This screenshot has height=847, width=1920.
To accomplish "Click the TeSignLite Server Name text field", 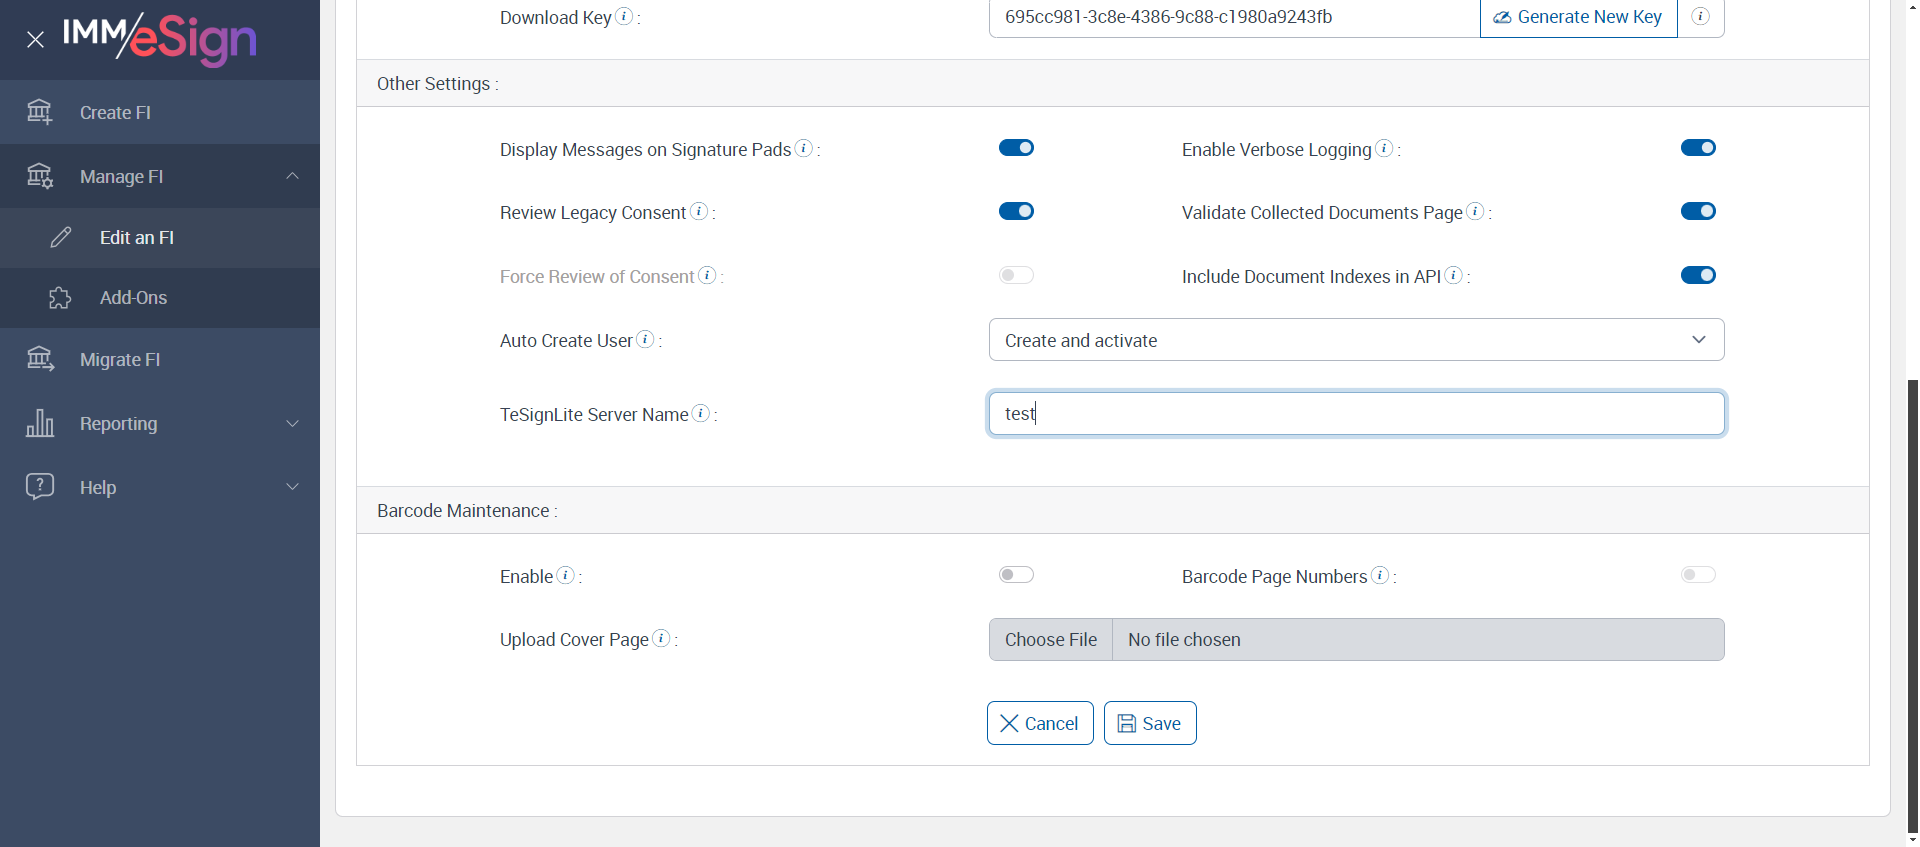I will coord(1356,414).
